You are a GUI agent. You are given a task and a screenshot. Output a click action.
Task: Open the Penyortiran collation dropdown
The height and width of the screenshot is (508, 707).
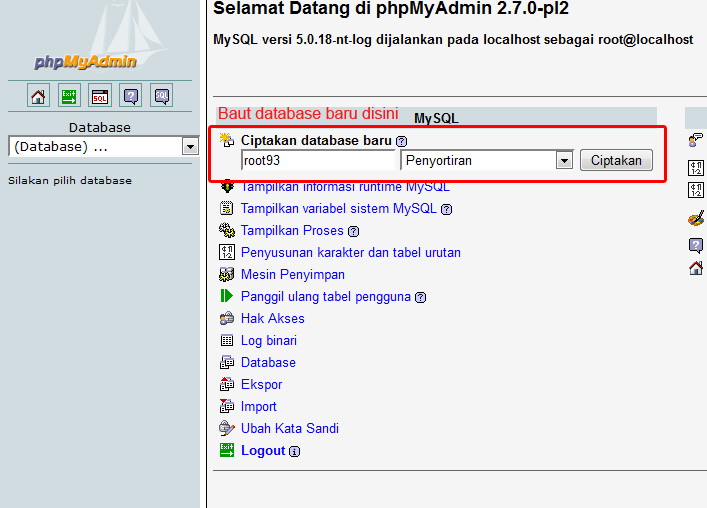click(487, 160)
